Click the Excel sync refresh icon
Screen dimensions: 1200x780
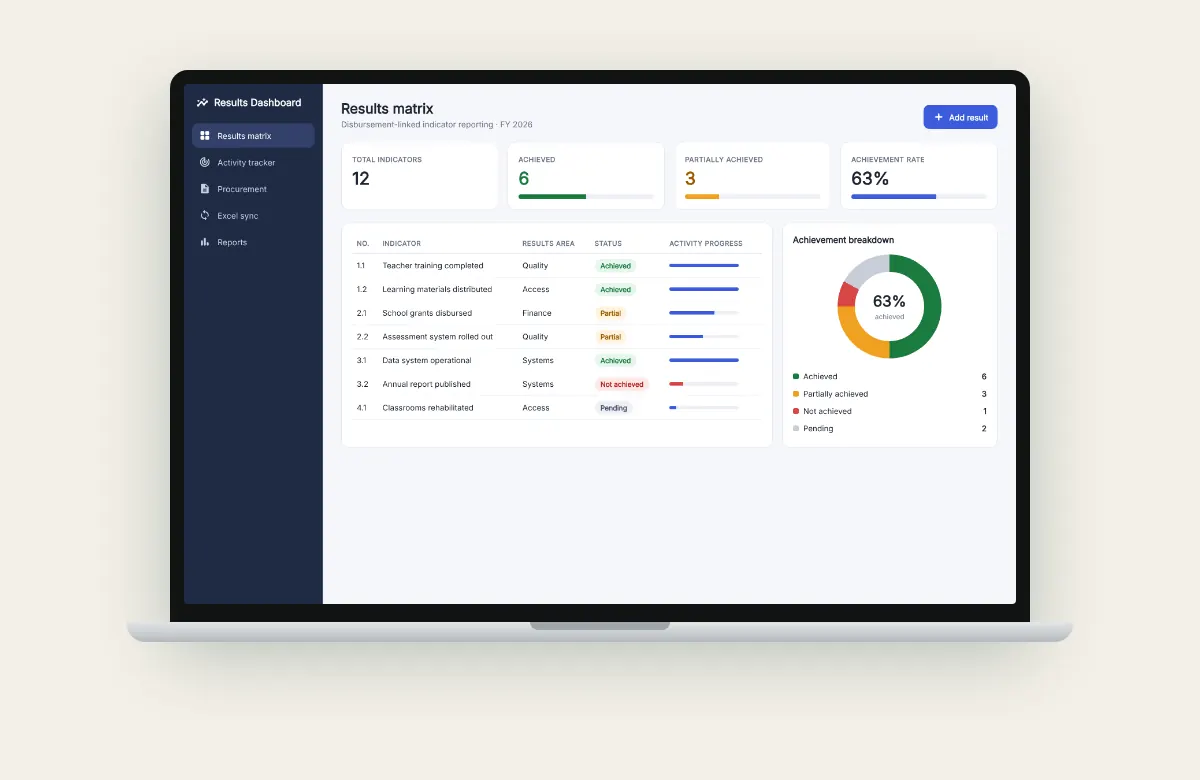tap(205, 215)
